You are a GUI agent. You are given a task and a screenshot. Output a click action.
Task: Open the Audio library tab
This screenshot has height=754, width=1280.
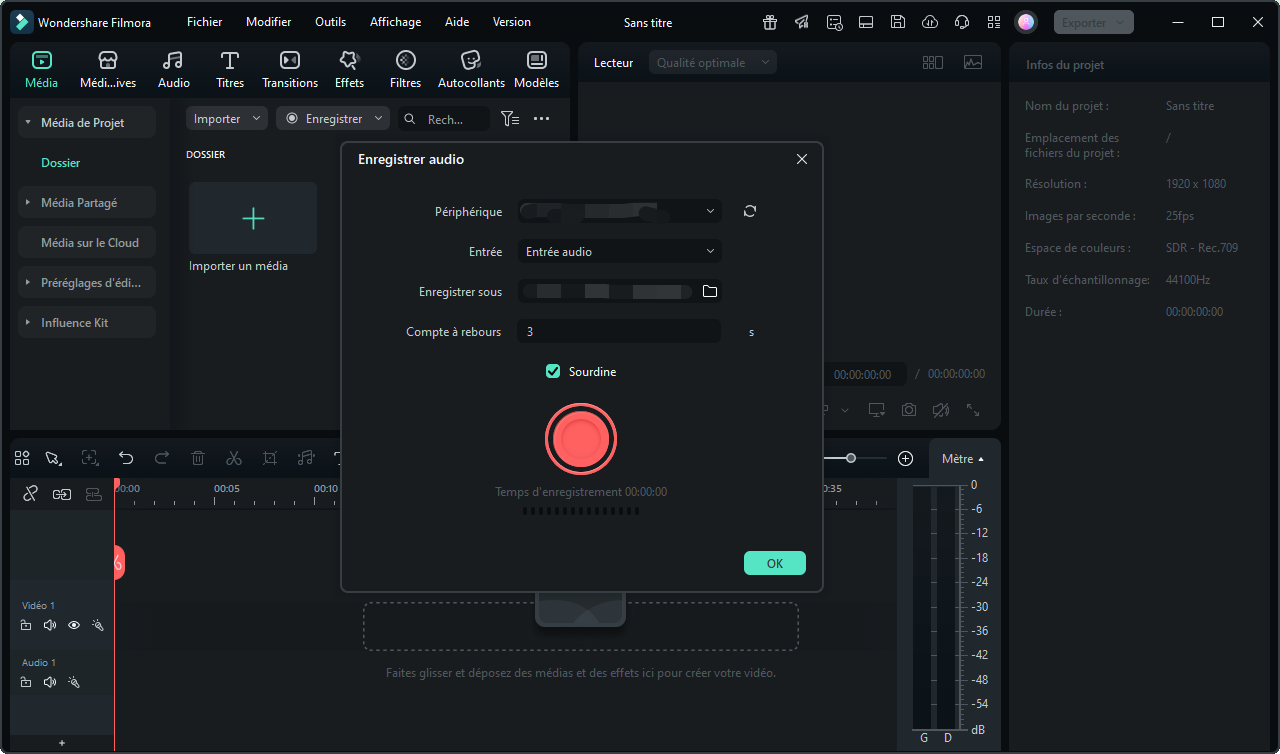(174, 70)
